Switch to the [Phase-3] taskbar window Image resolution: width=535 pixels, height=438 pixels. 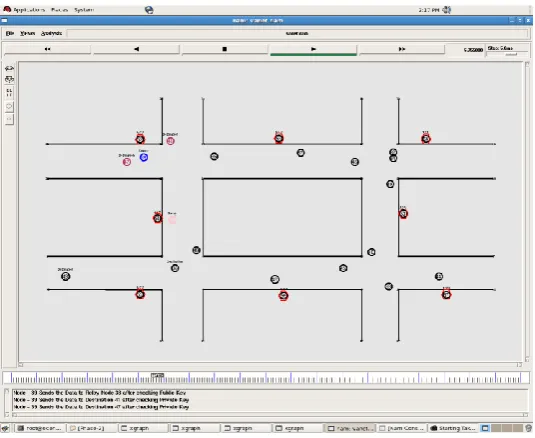pos(91,428)
